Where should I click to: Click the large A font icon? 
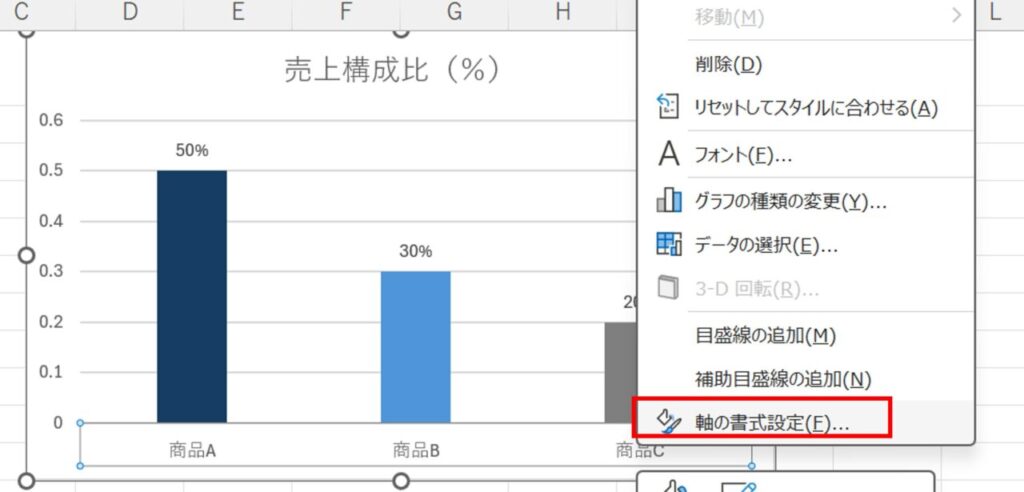pos(669,155)
